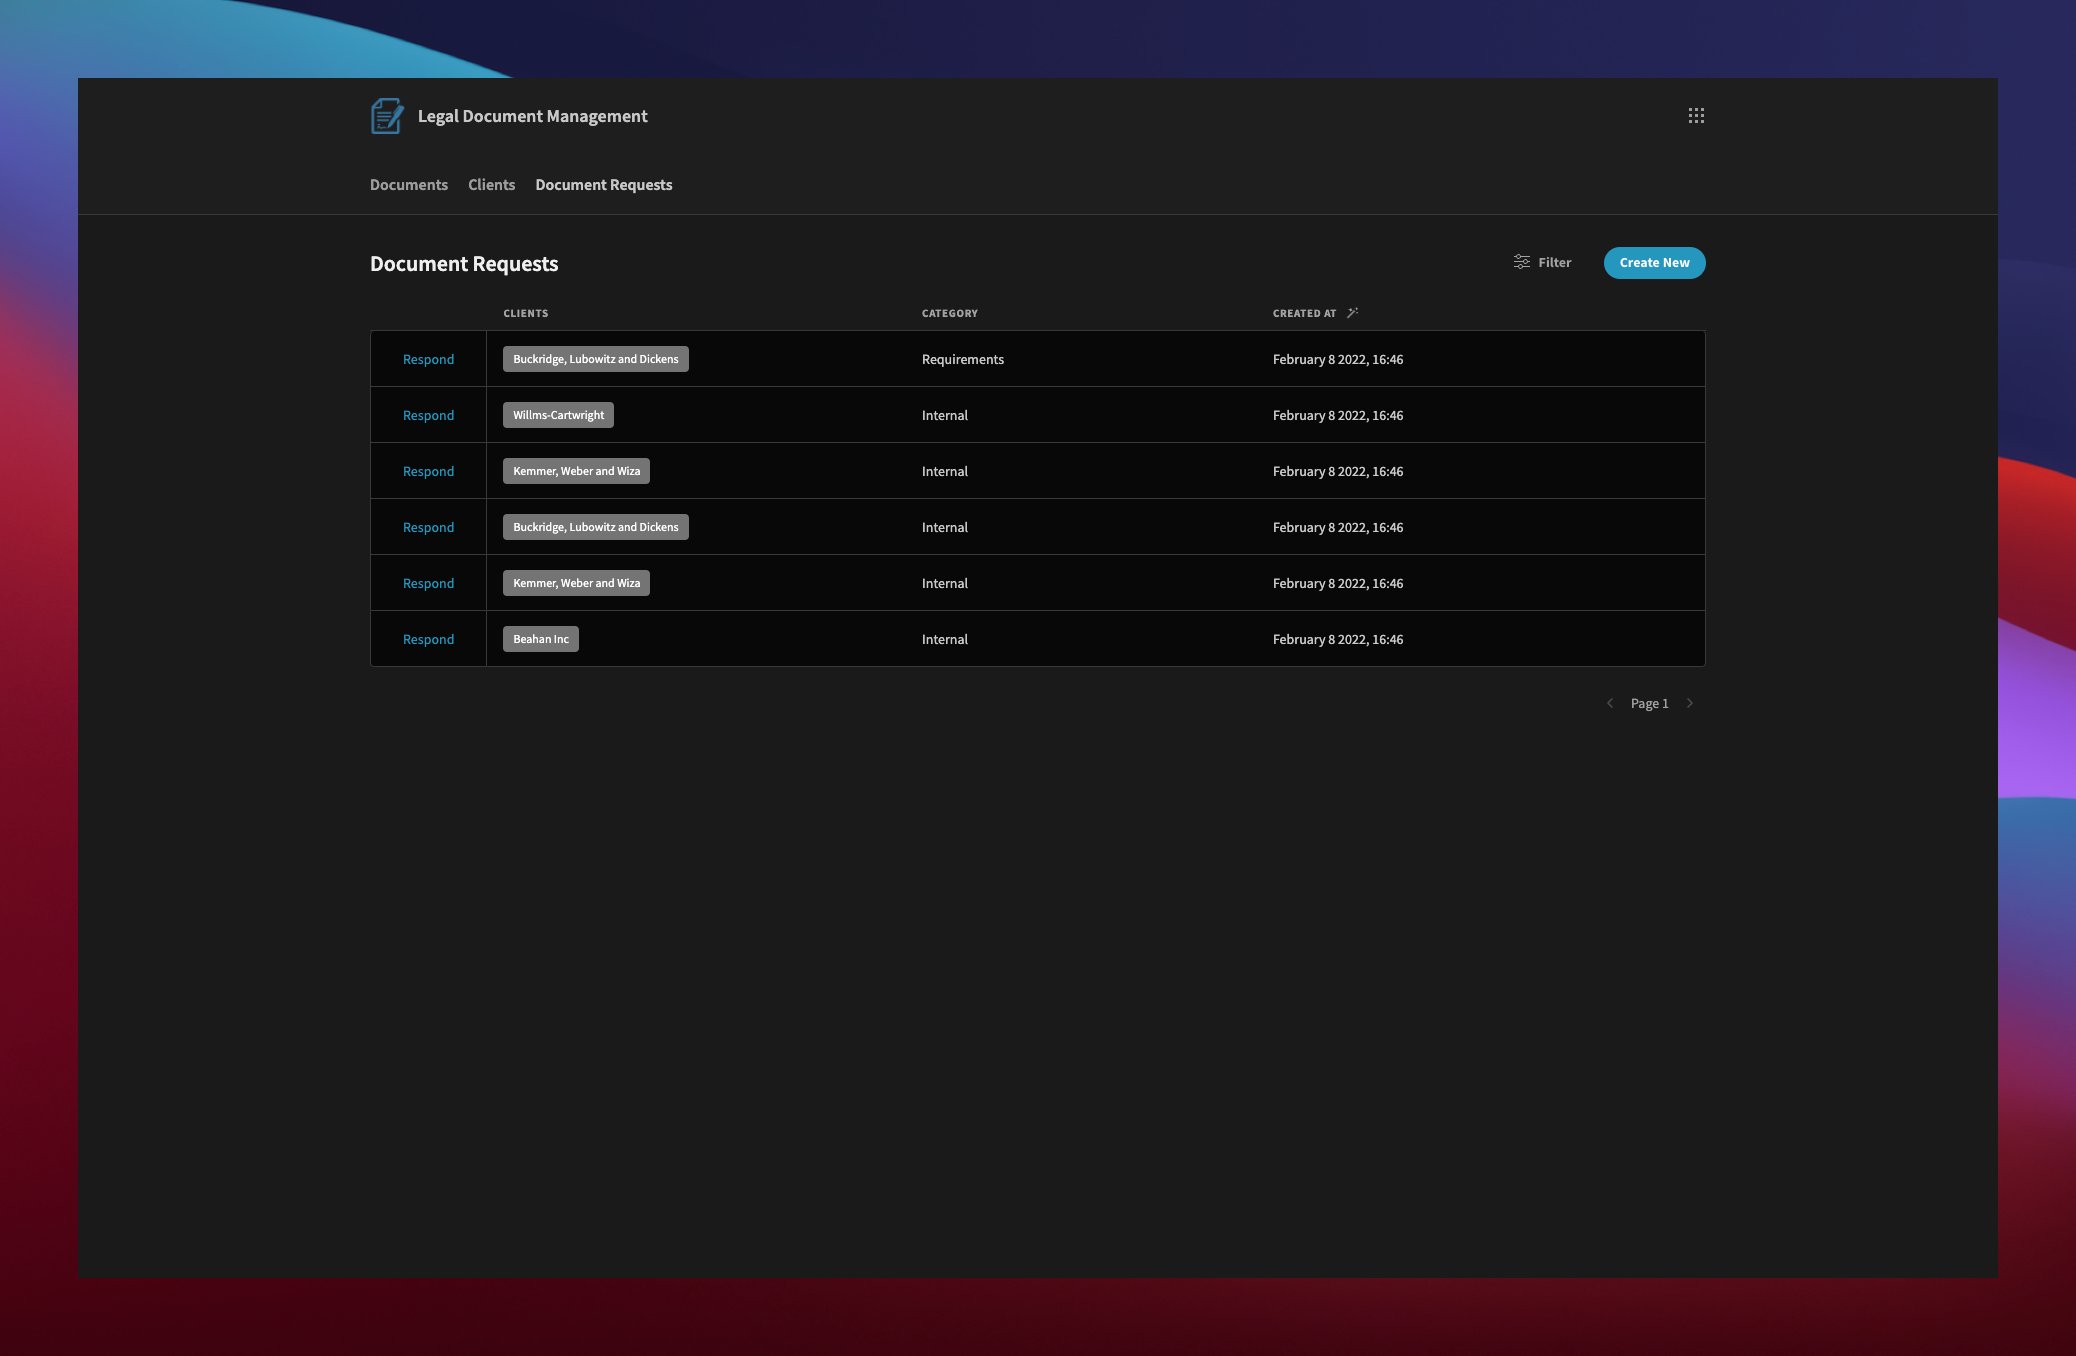Image resolution: width=2076 pixels, height=1356 pixels.
Task: Toggle filter for Internal category rows
Action: tap(1542, 262)
